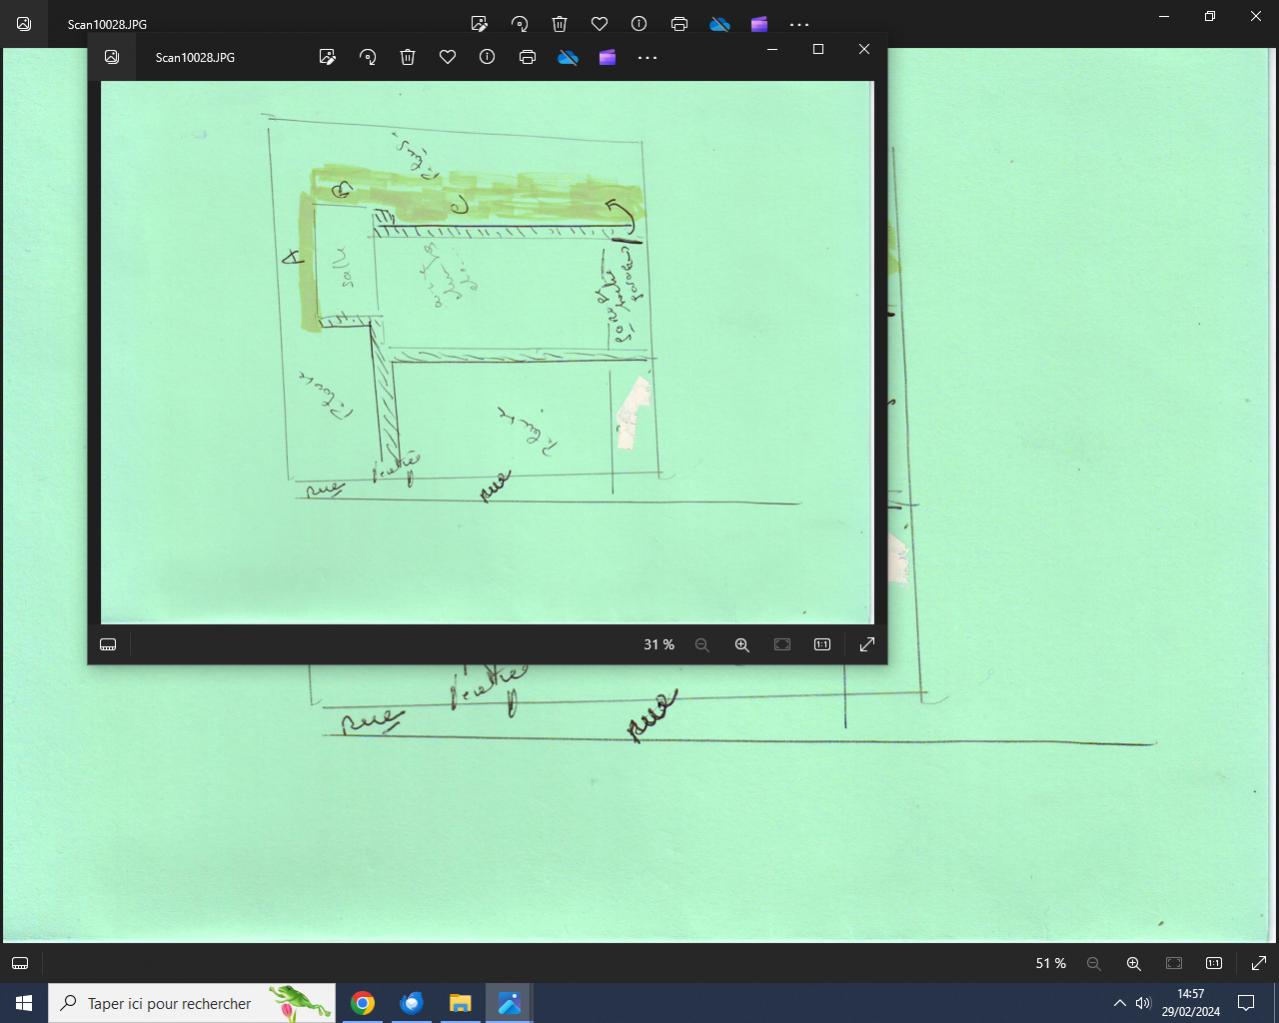Image resolution: width=1279 pixels, height=1023 pixels.
Task: Maximize the front Photos window
Action: point(818,49)
